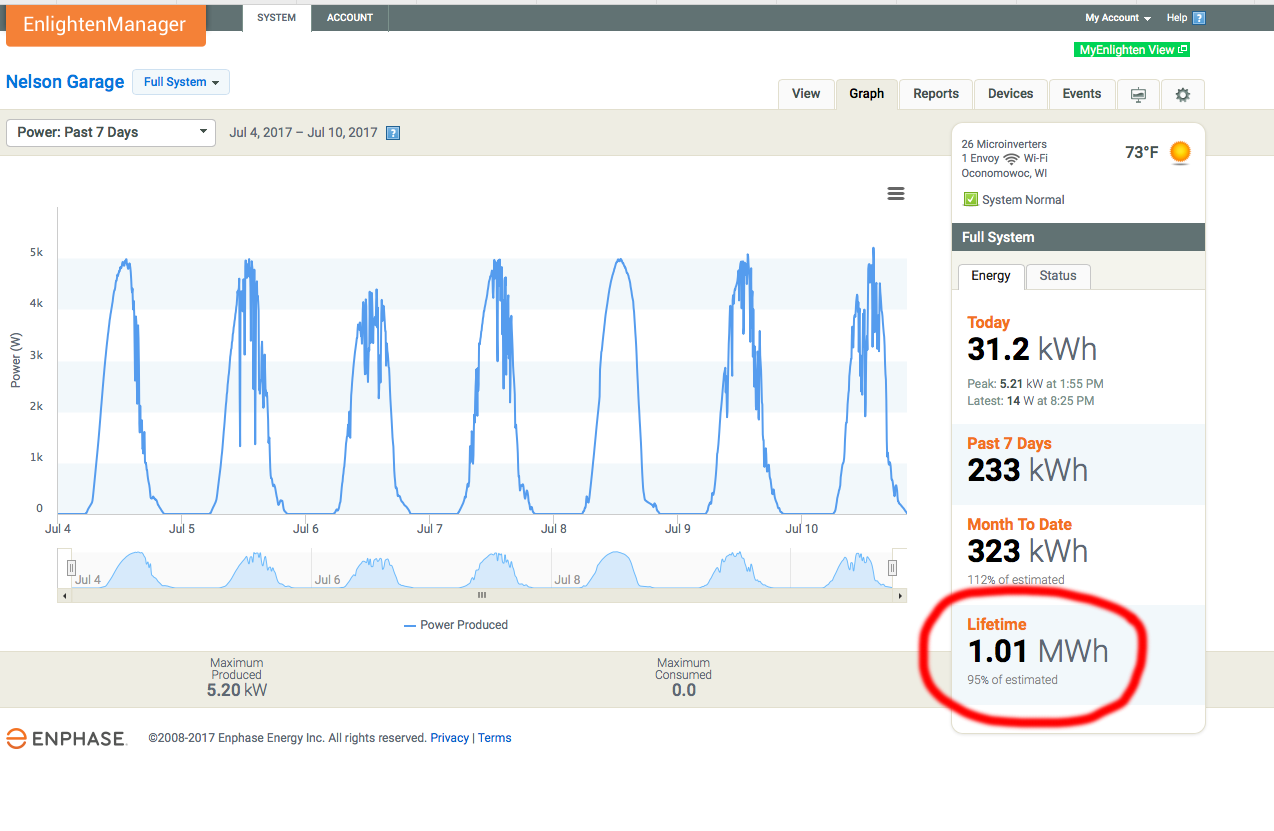Click the navigator right scroll arrow

point(900,595)
